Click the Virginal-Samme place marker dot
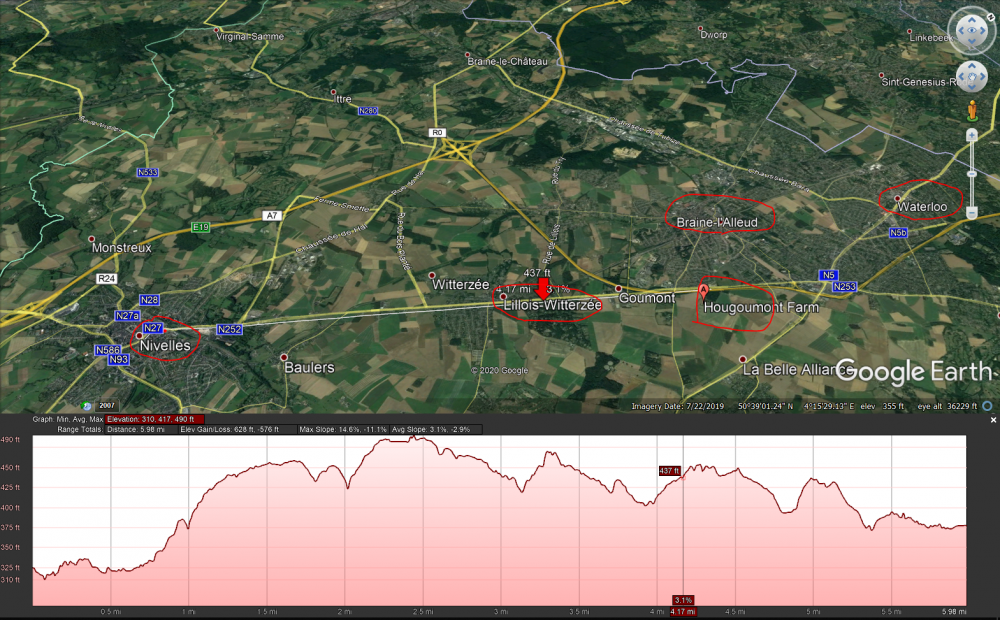The height and width of the screenshot is (620, 1000). (216, 30)
